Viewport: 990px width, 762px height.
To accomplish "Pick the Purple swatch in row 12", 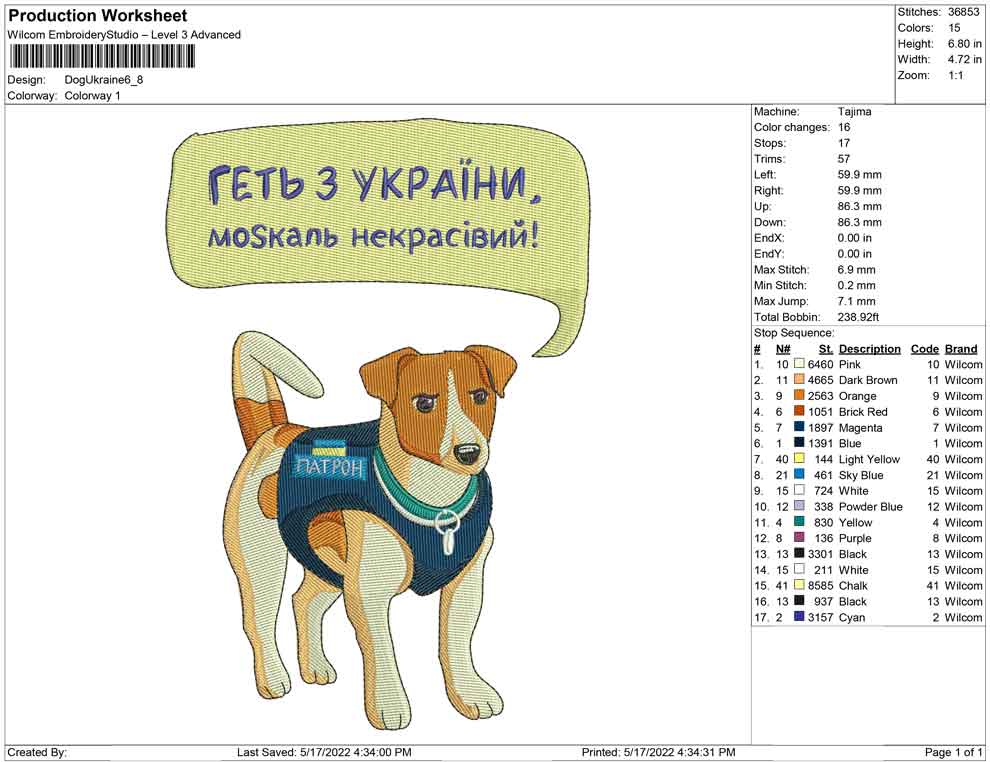I will coord(799,538).
